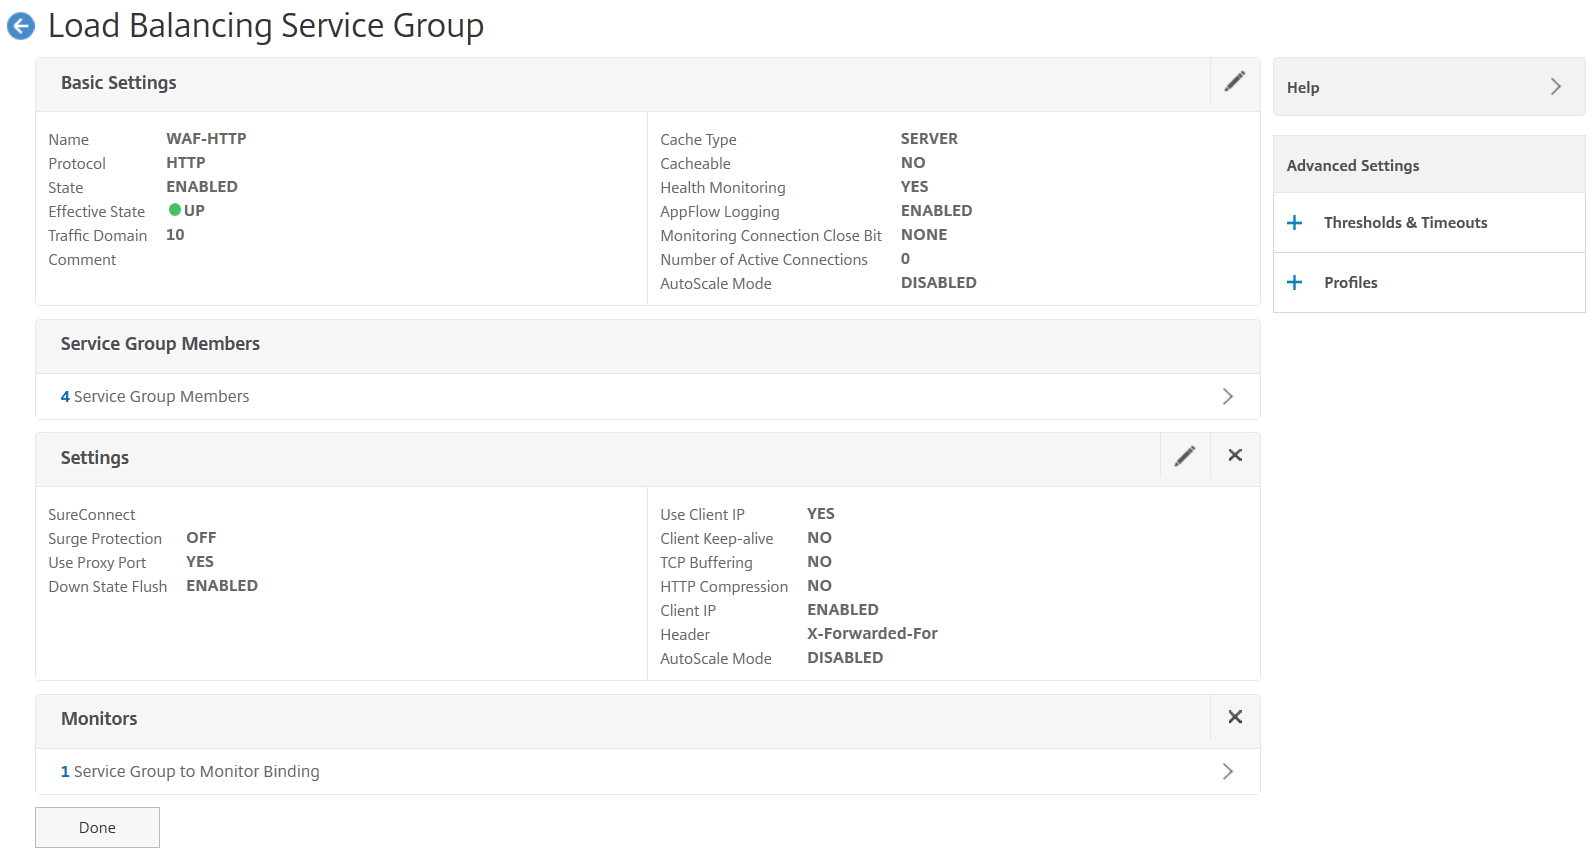
Task: Select Thresholds & Timeouts advanced setting
Action: [x=1405, y=223]
